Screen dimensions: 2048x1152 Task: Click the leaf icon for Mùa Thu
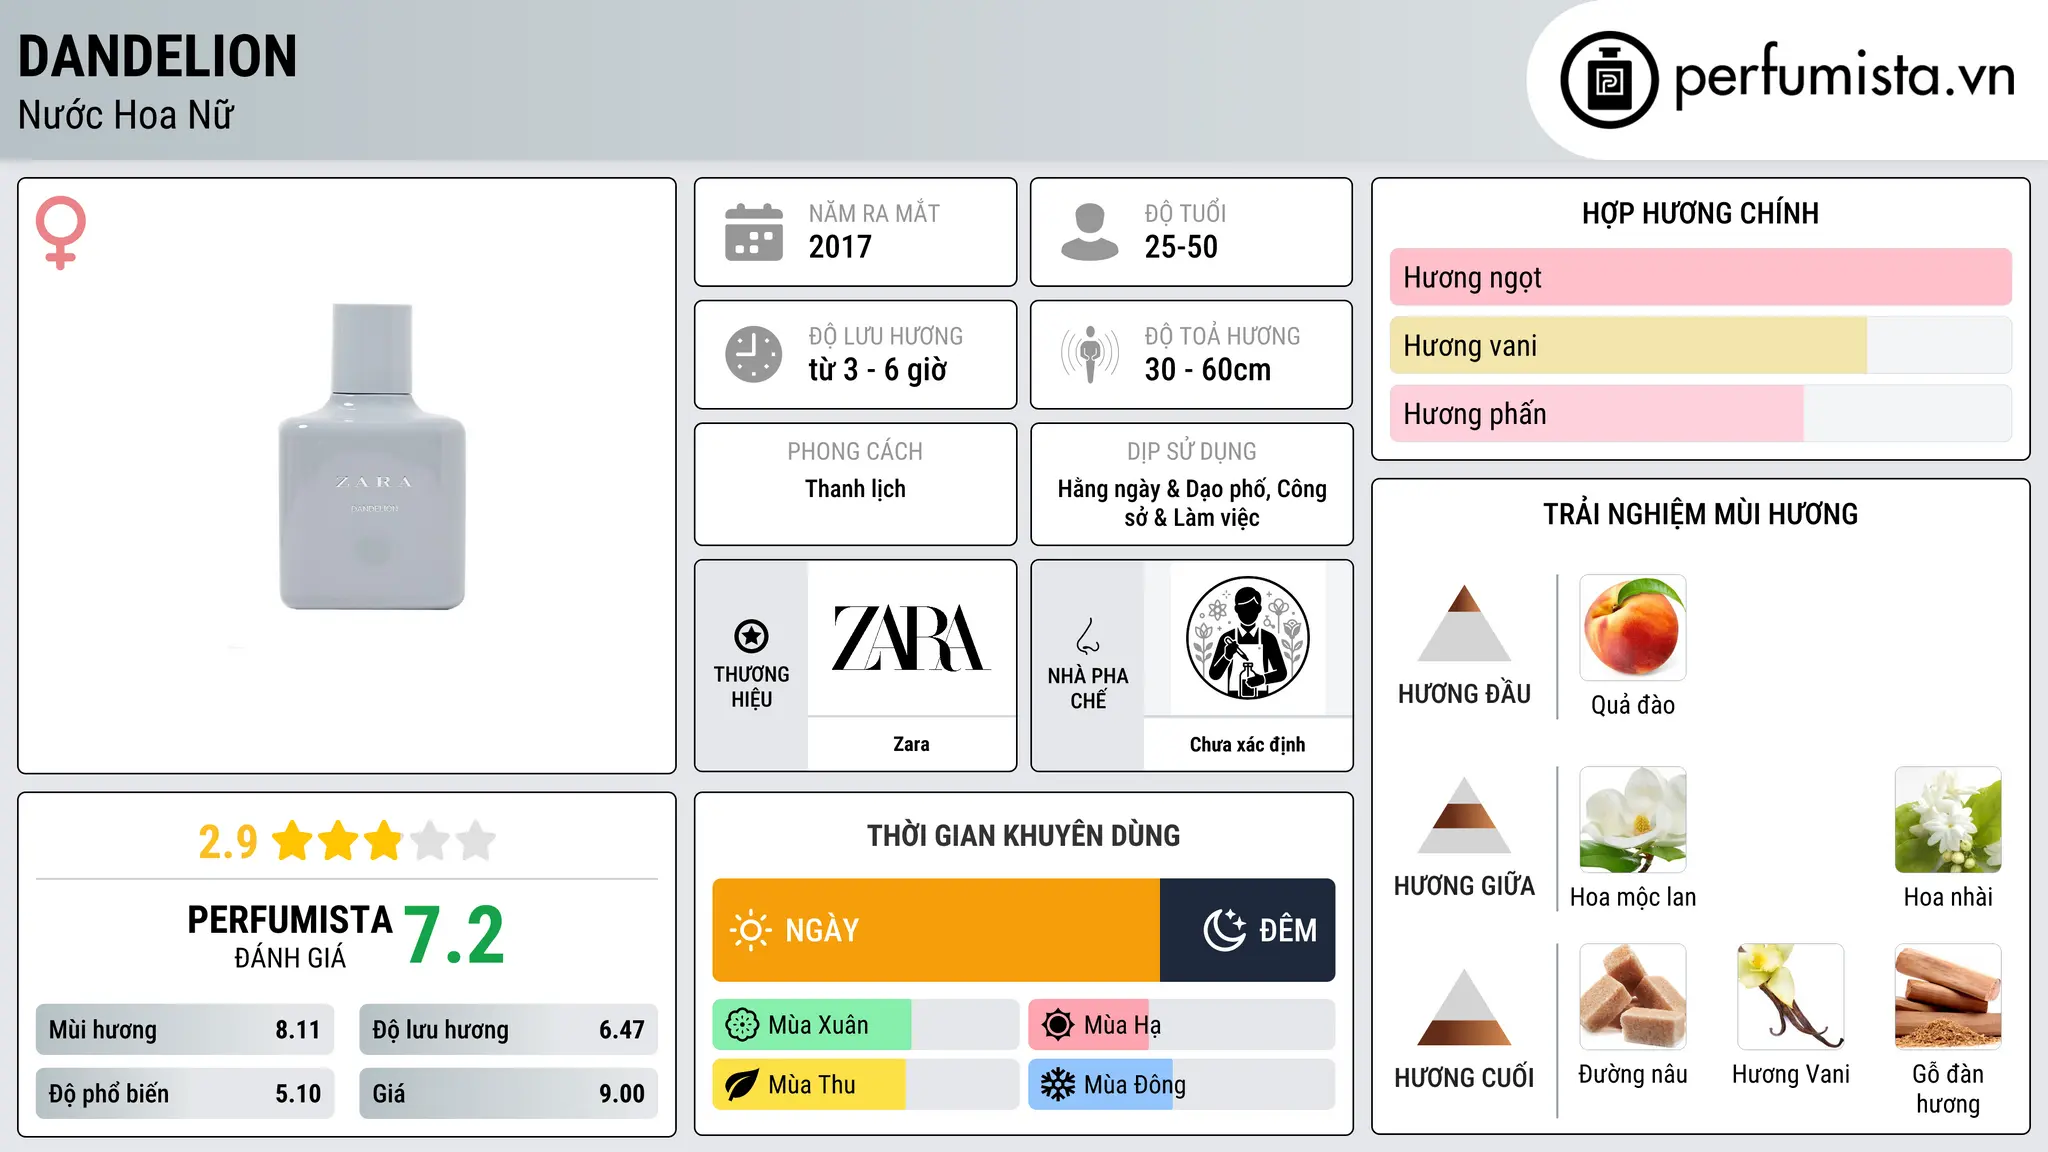tap(742, 1085)
